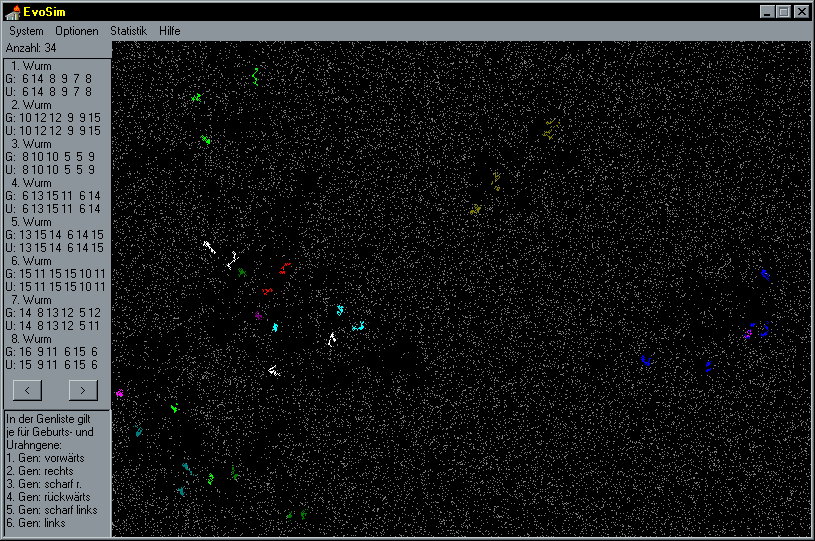Go to previous worm list page
This screenshot has height=541, width=815.
coord(27,390)
